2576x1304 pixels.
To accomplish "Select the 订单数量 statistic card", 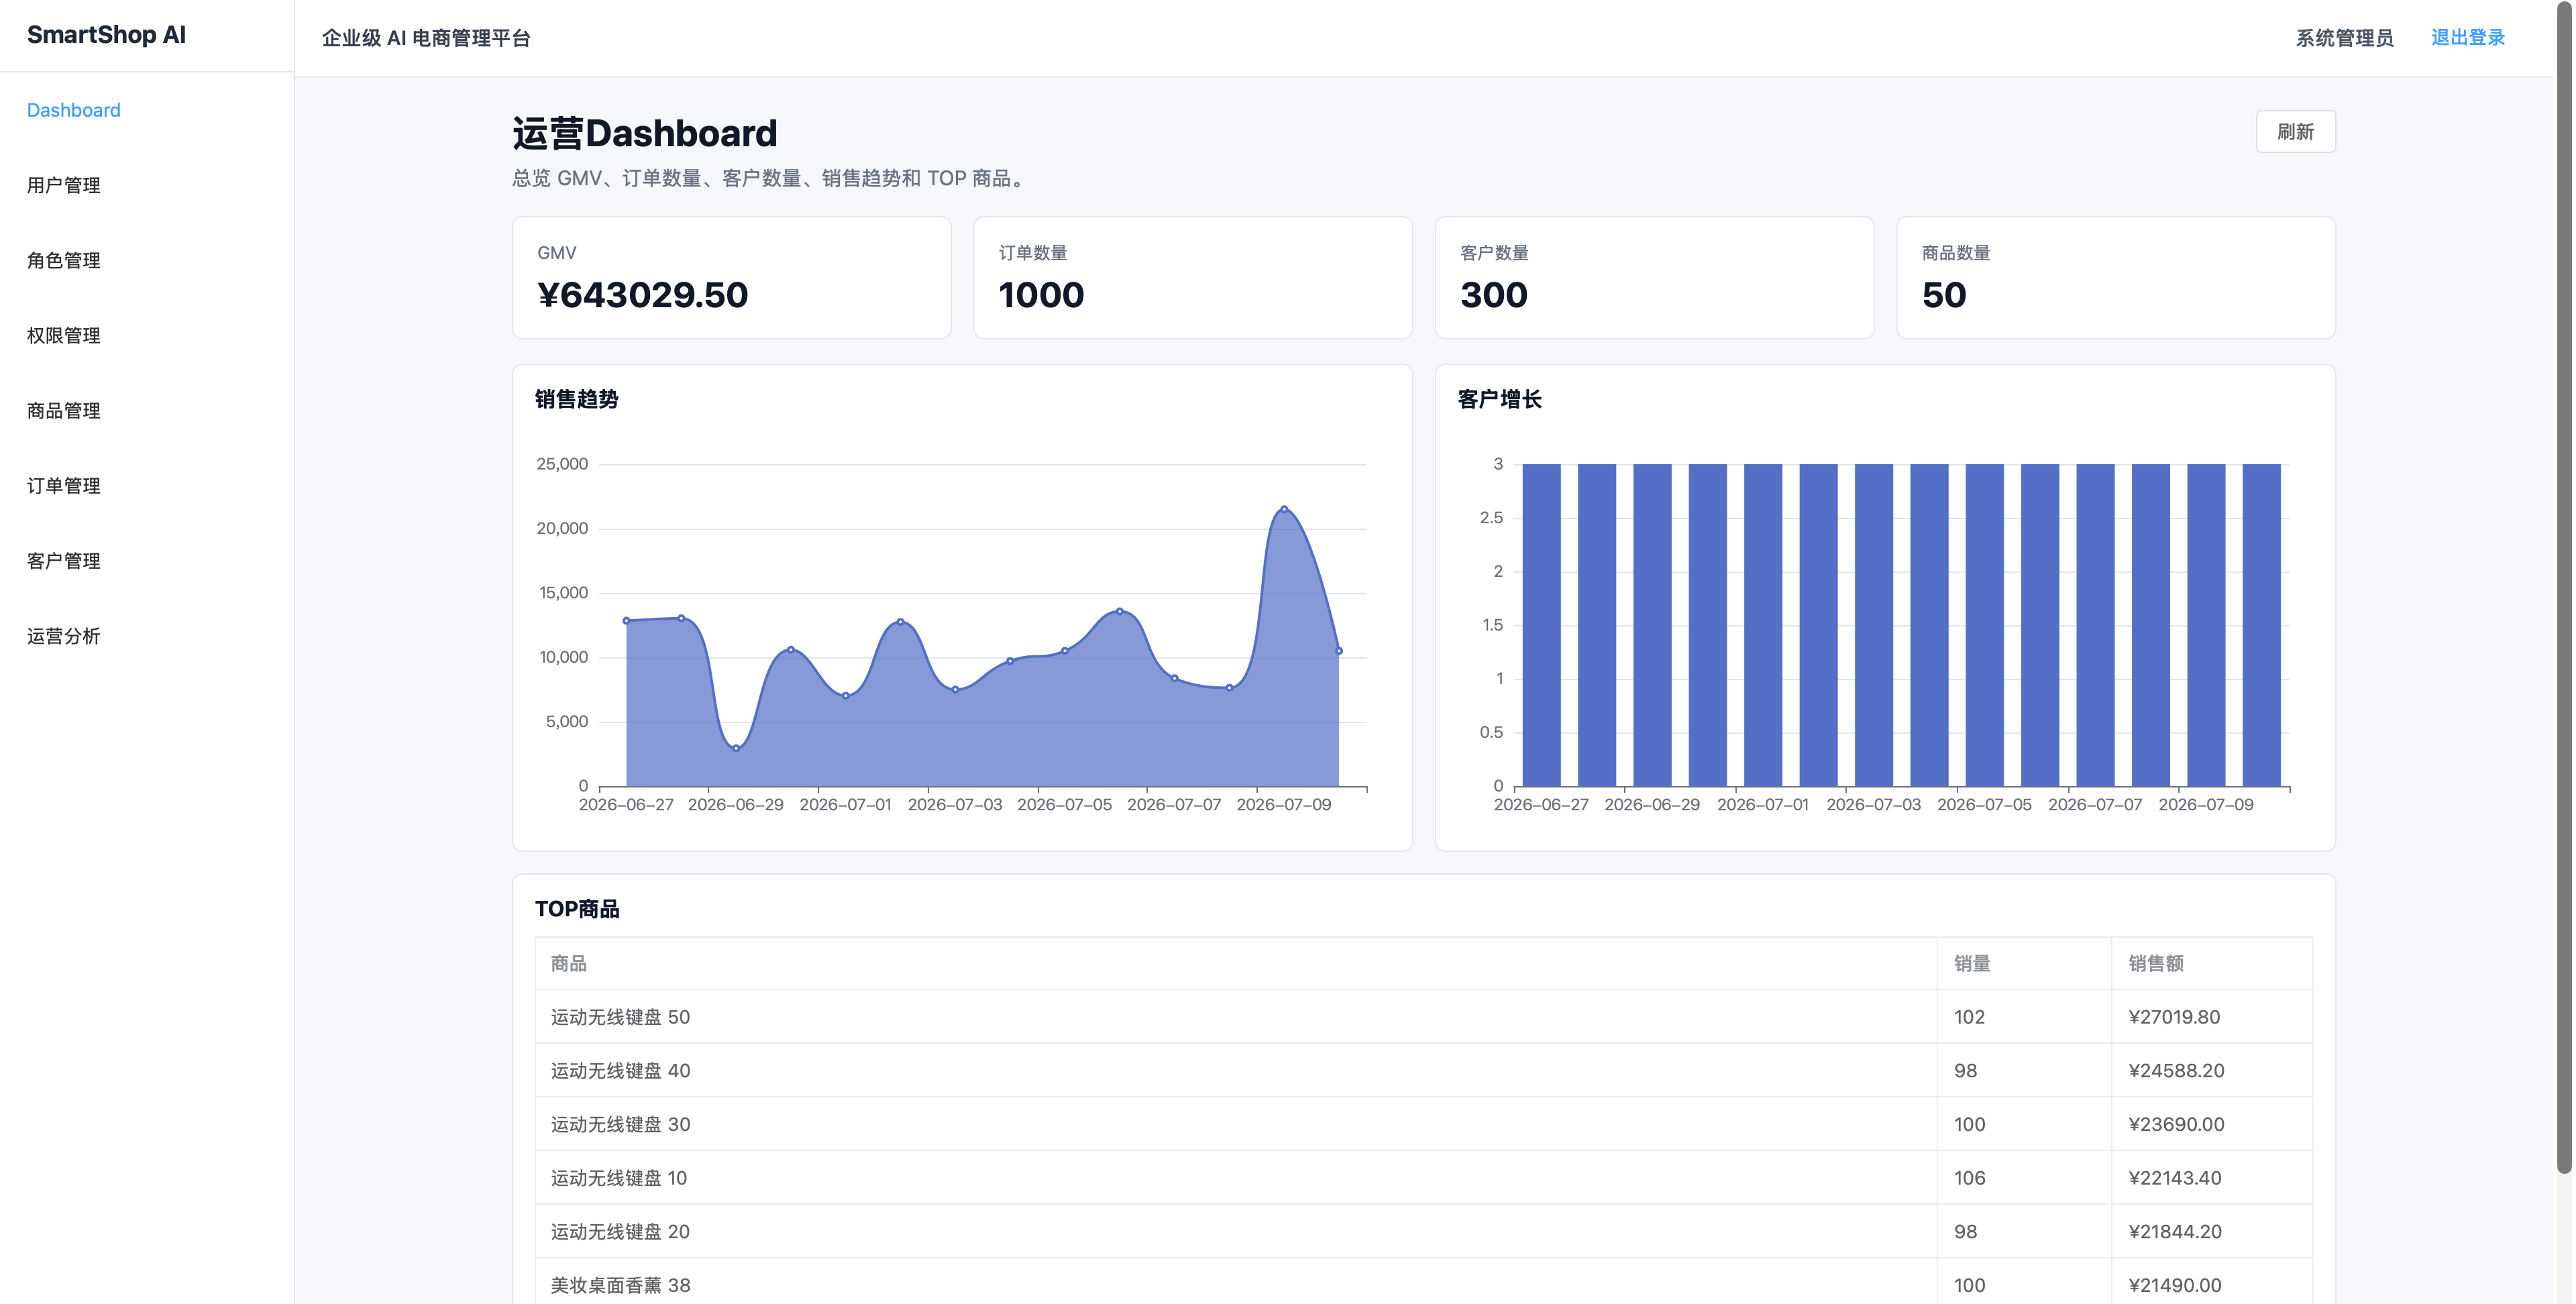I will 1193,278.
